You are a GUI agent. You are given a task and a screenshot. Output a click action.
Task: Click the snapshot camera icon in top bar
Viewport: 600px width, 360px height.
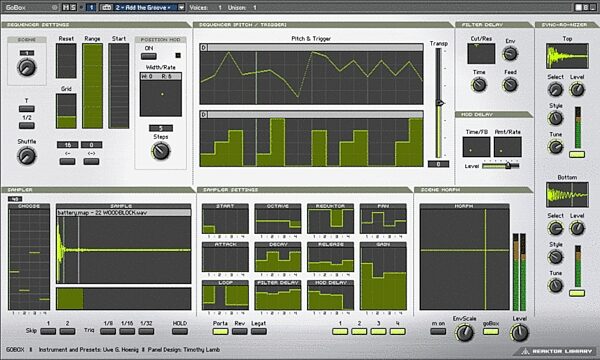(106, 7)
